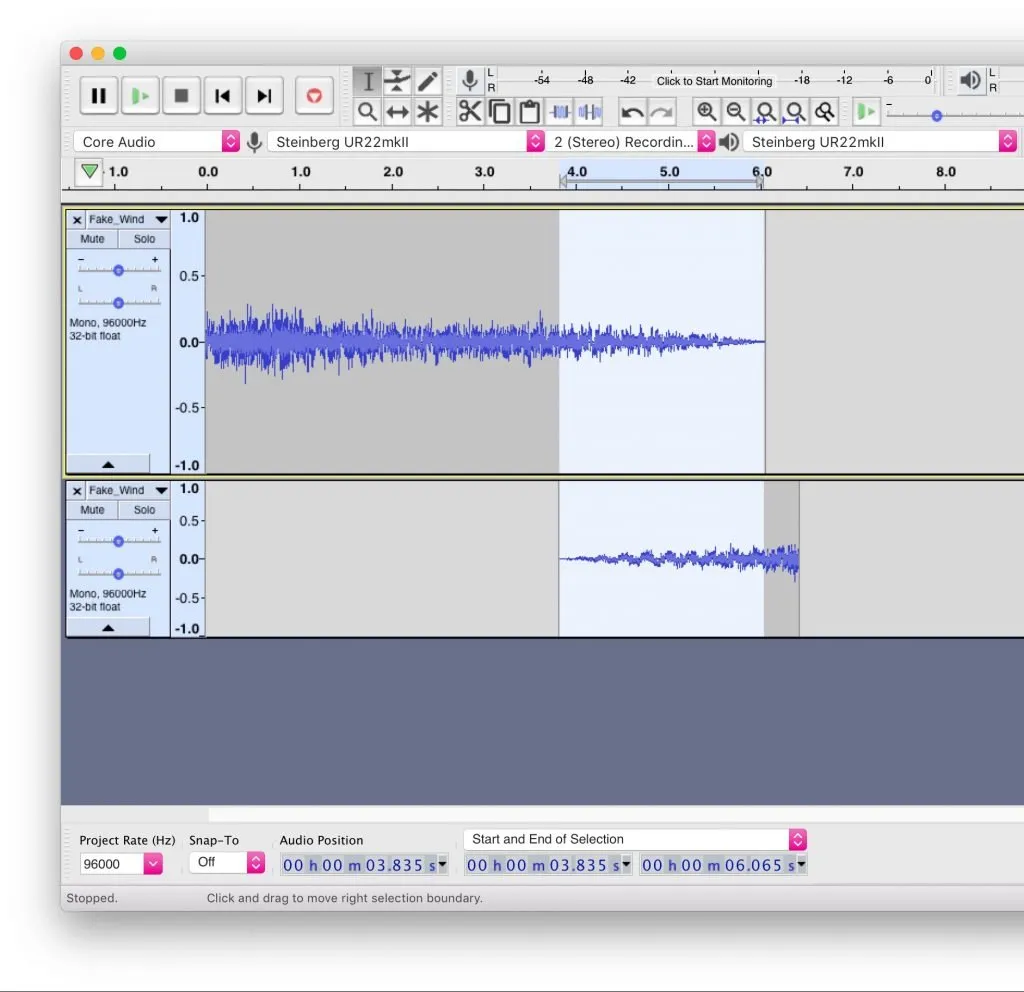
Task: Open Audio Position time format arrow
Action: click(x=443, y=865)
